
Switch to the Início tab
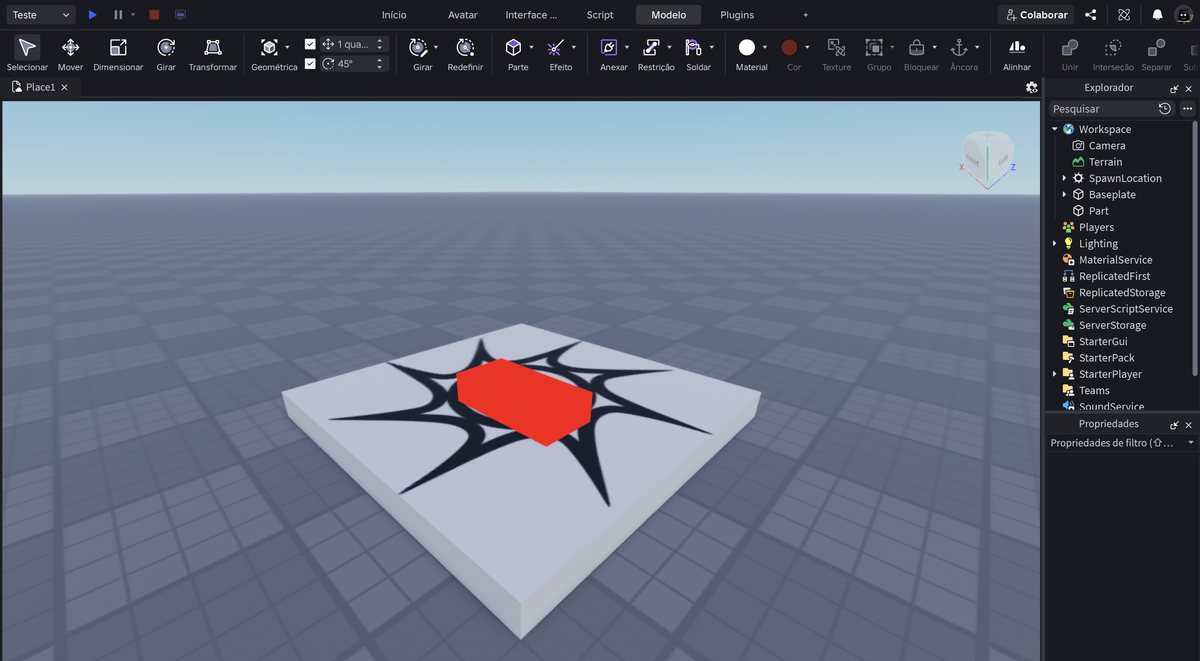pyautogui.click(x=394, y=15)
